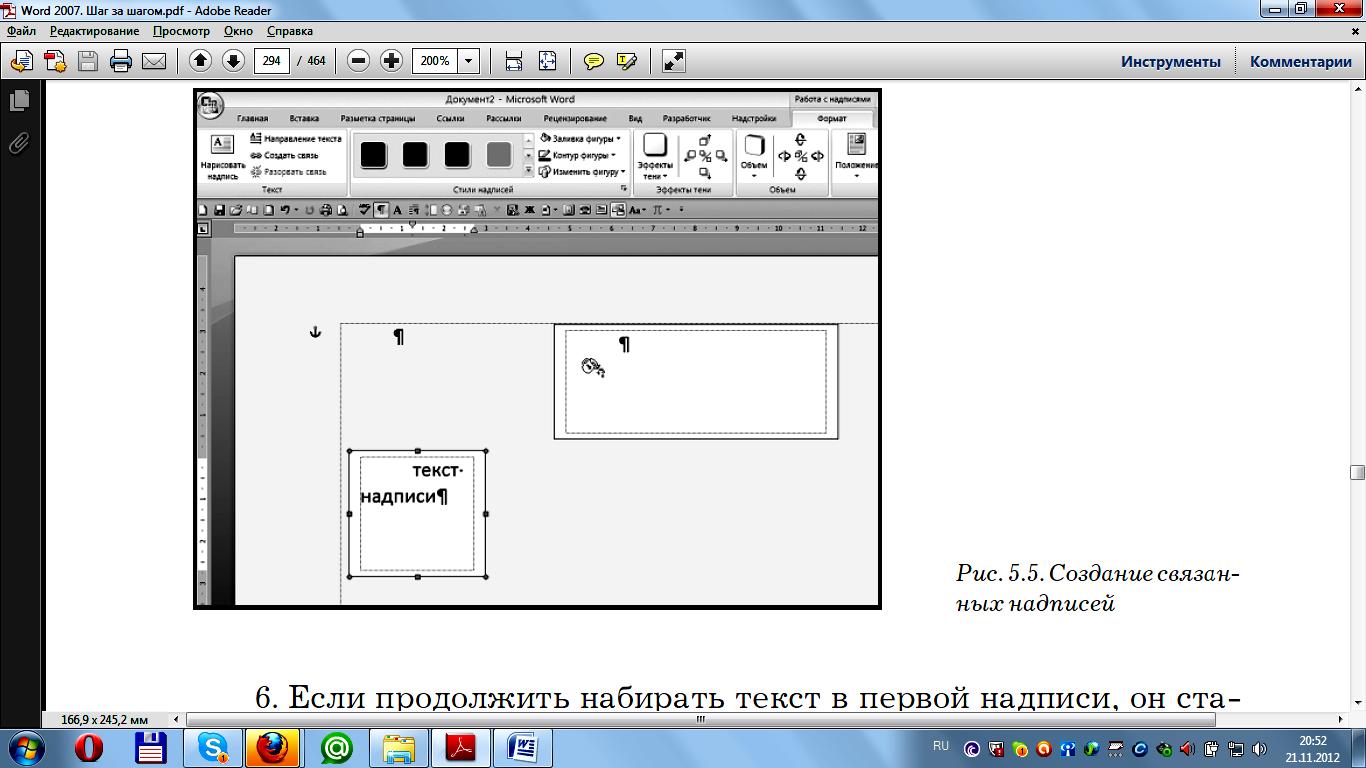Fit page to window width icon
Screen dimensions: 1366x768
click(514, 61)
